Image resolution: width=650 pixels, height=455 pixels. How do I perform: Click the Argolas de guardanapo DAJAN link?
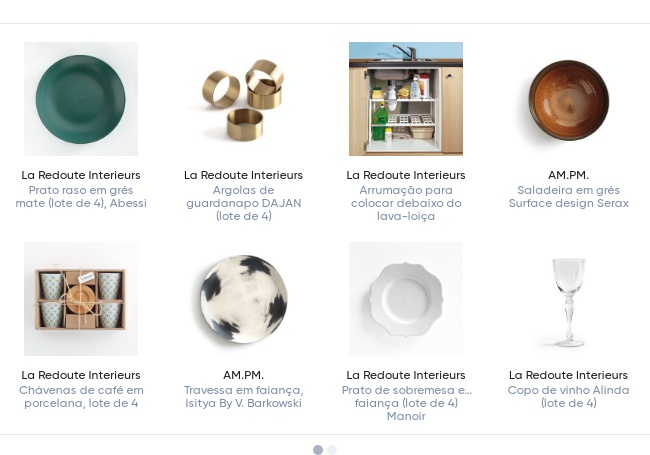(x=243, y=203)
